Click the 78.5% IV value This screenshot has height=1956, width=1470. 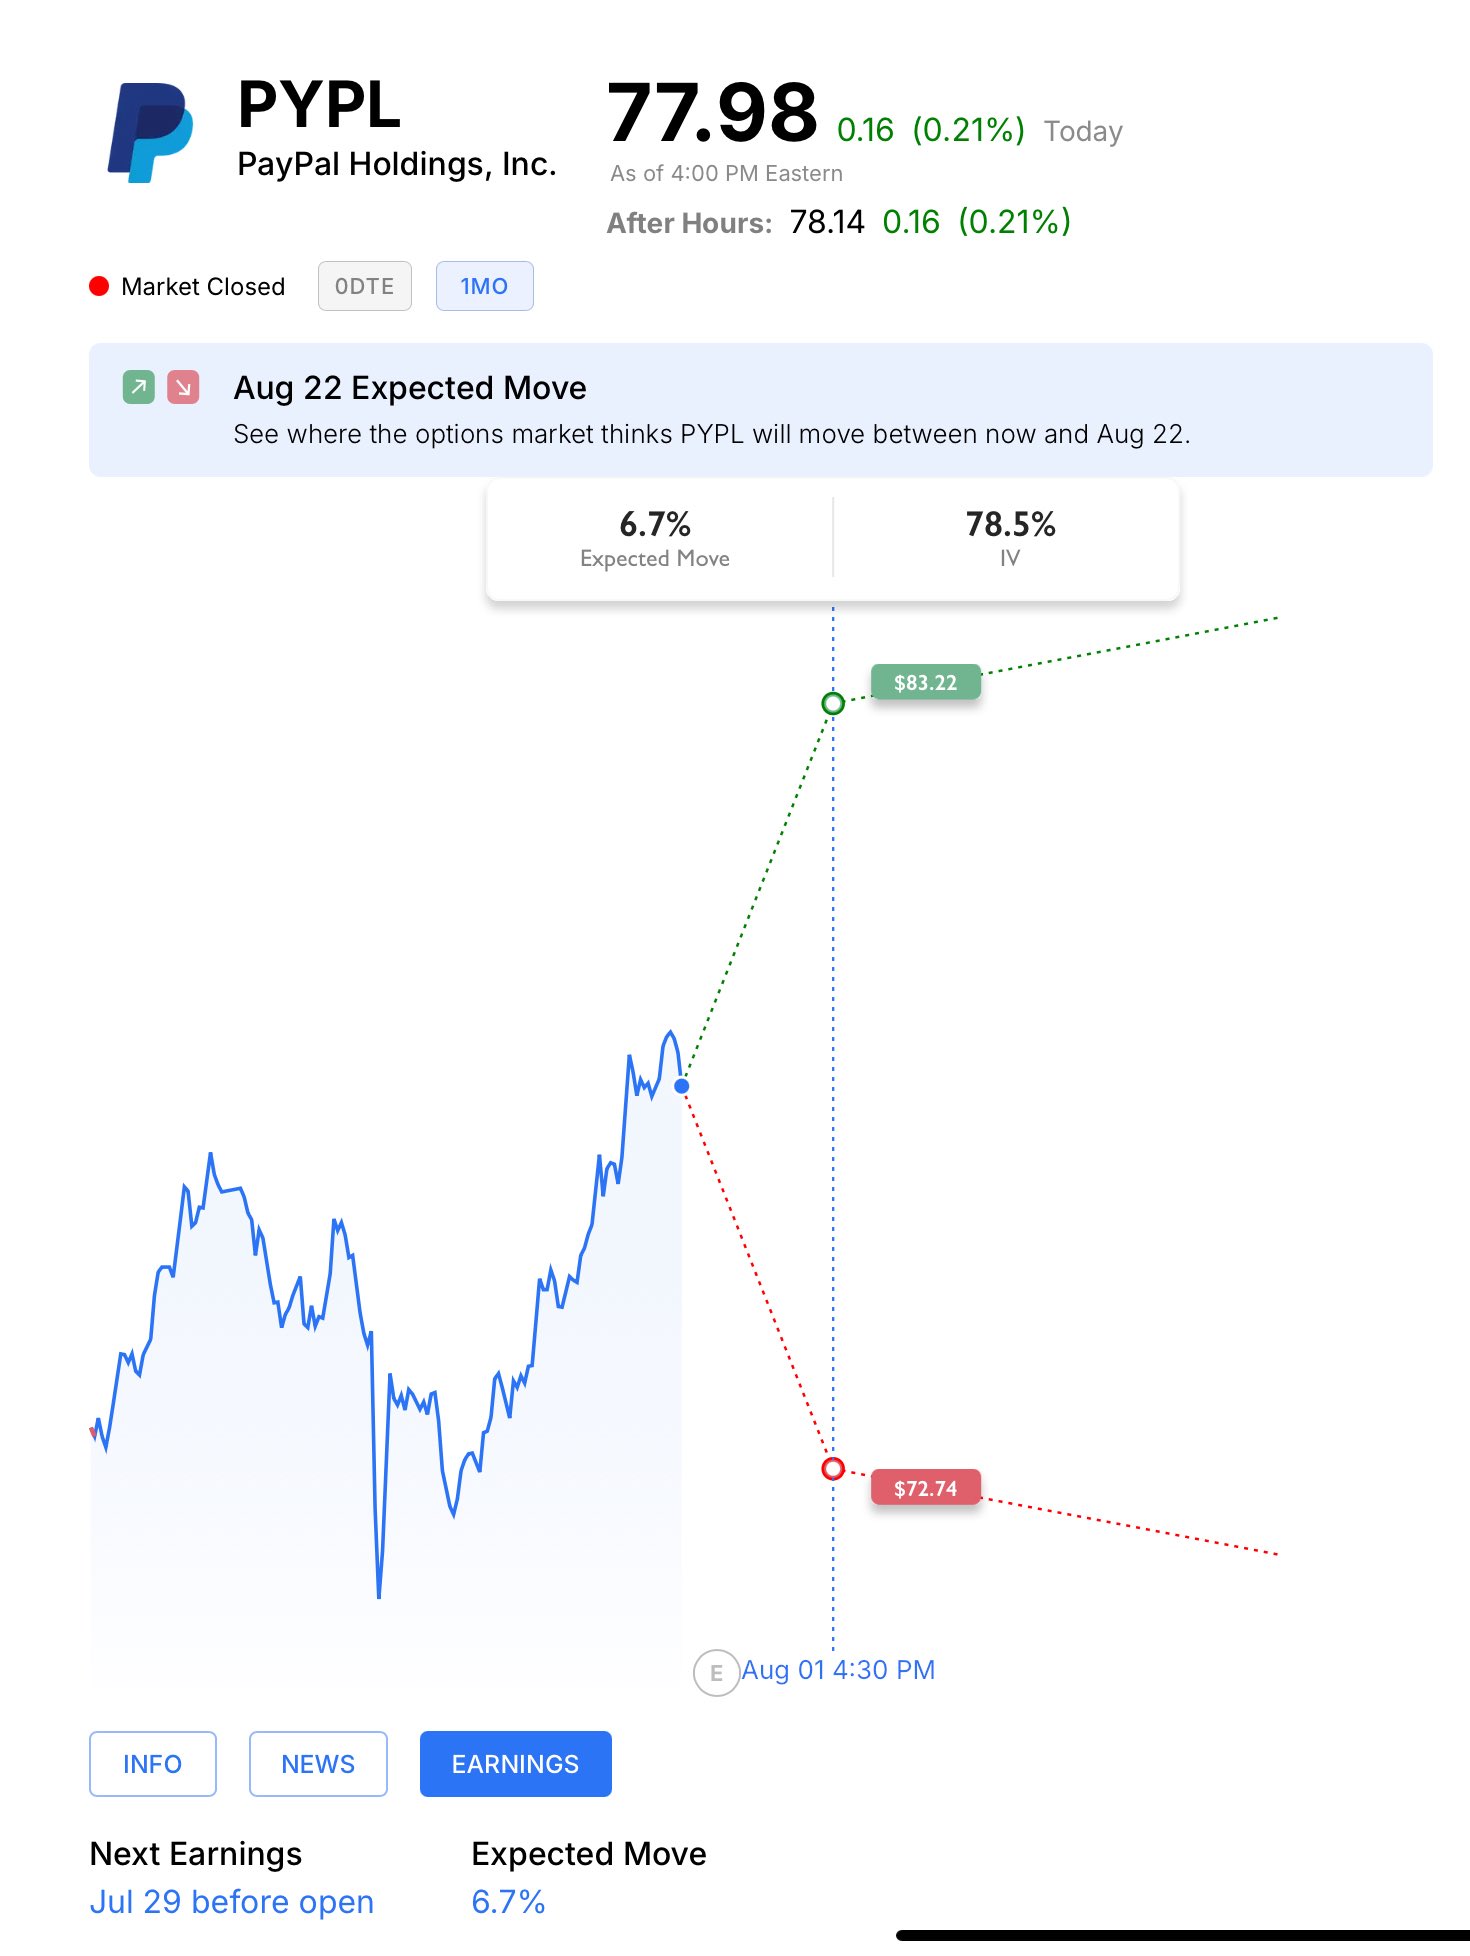pyautogui.click(x=1010, y=524)
